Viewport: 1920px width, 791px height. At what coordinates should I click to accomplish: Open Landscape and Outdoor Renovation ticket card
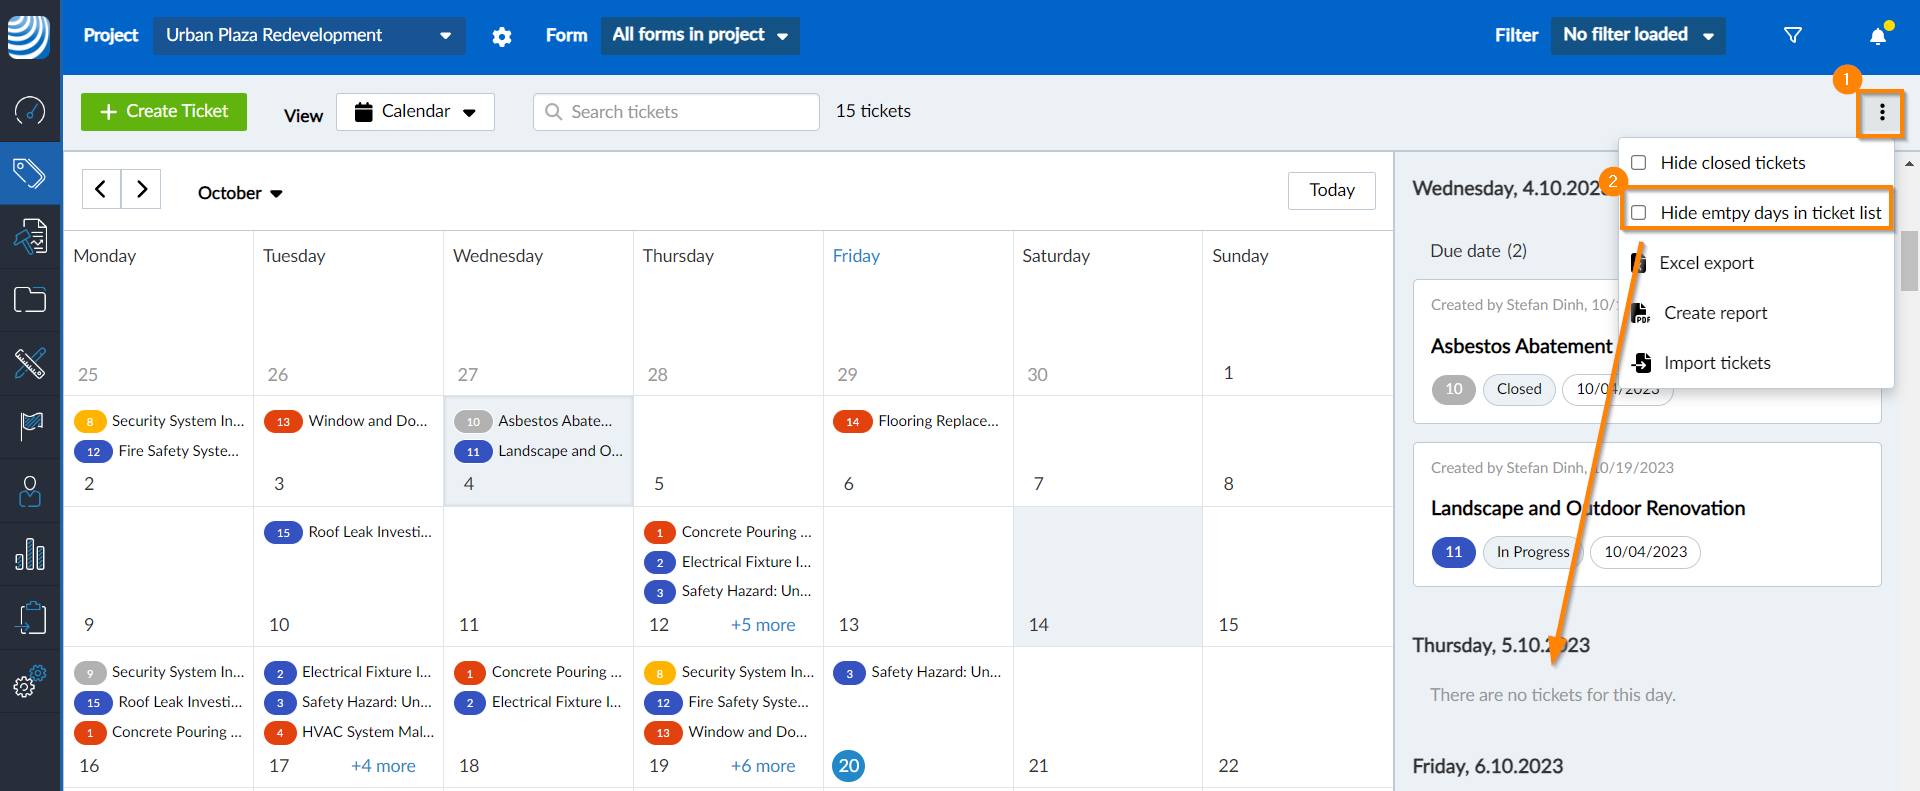(x=1647, y=514)
